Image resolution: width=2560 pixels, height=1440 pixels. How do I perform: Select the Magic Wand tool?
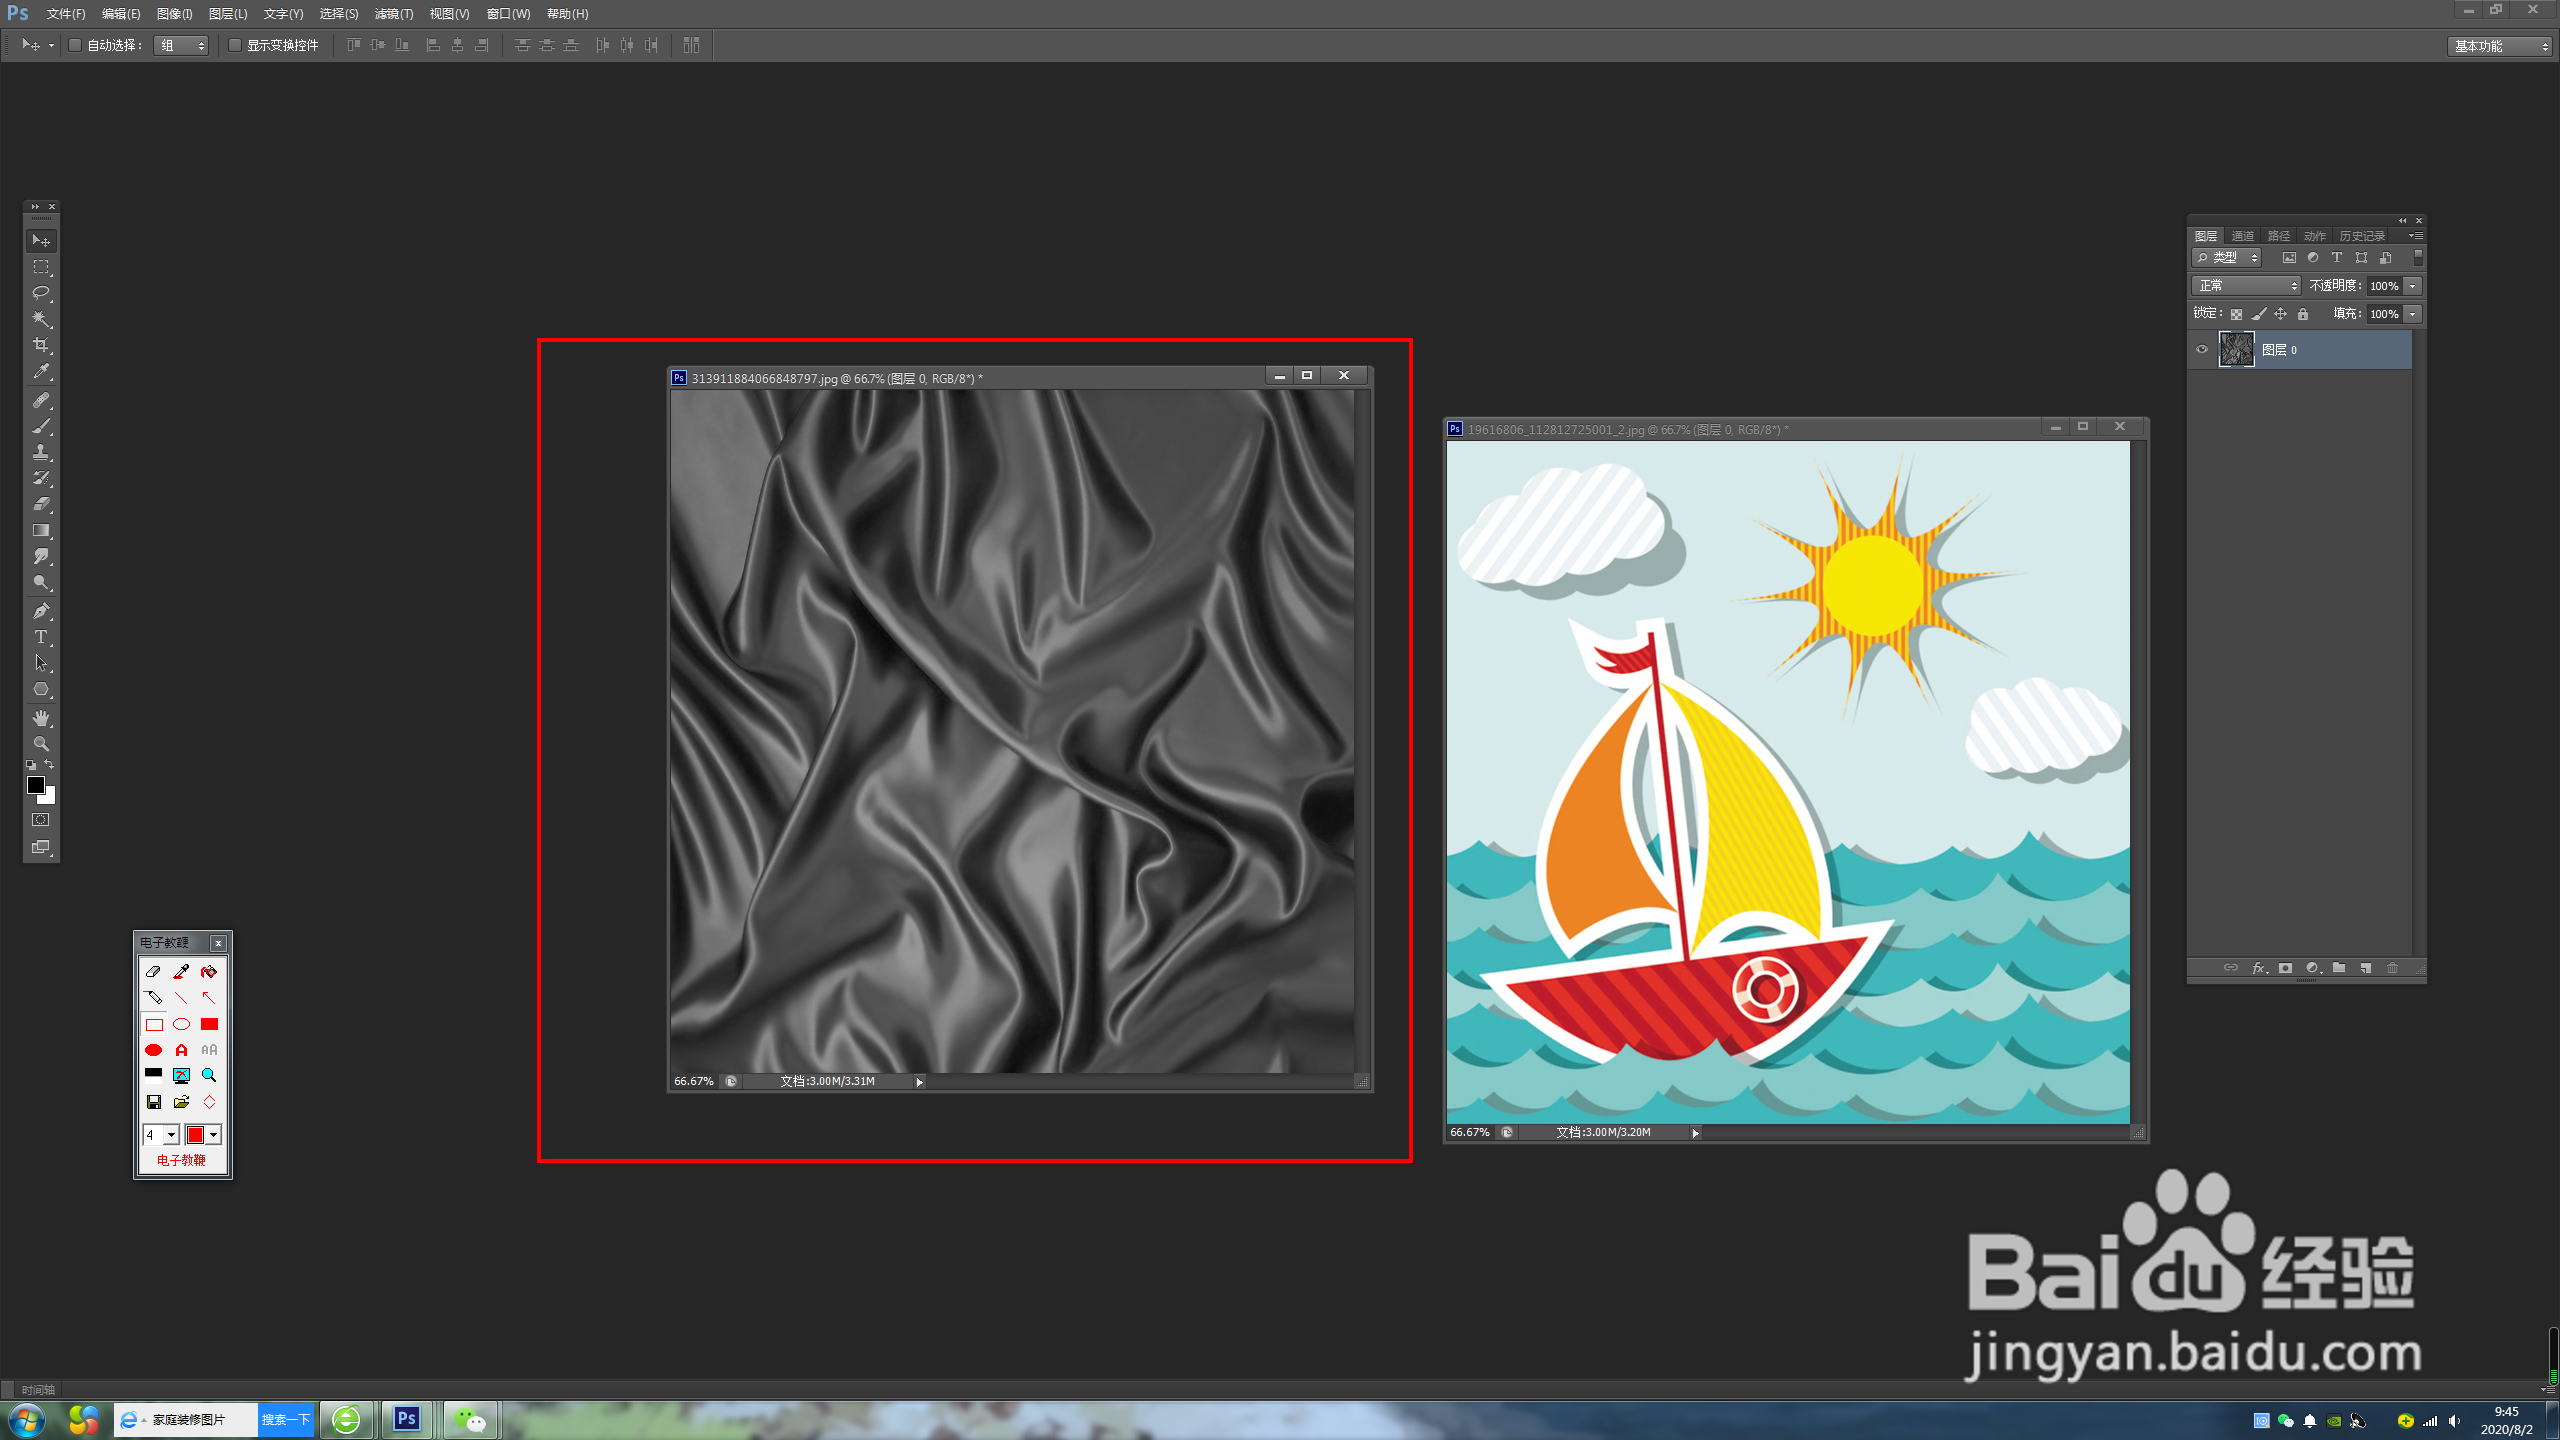click(x=41, y=319)
